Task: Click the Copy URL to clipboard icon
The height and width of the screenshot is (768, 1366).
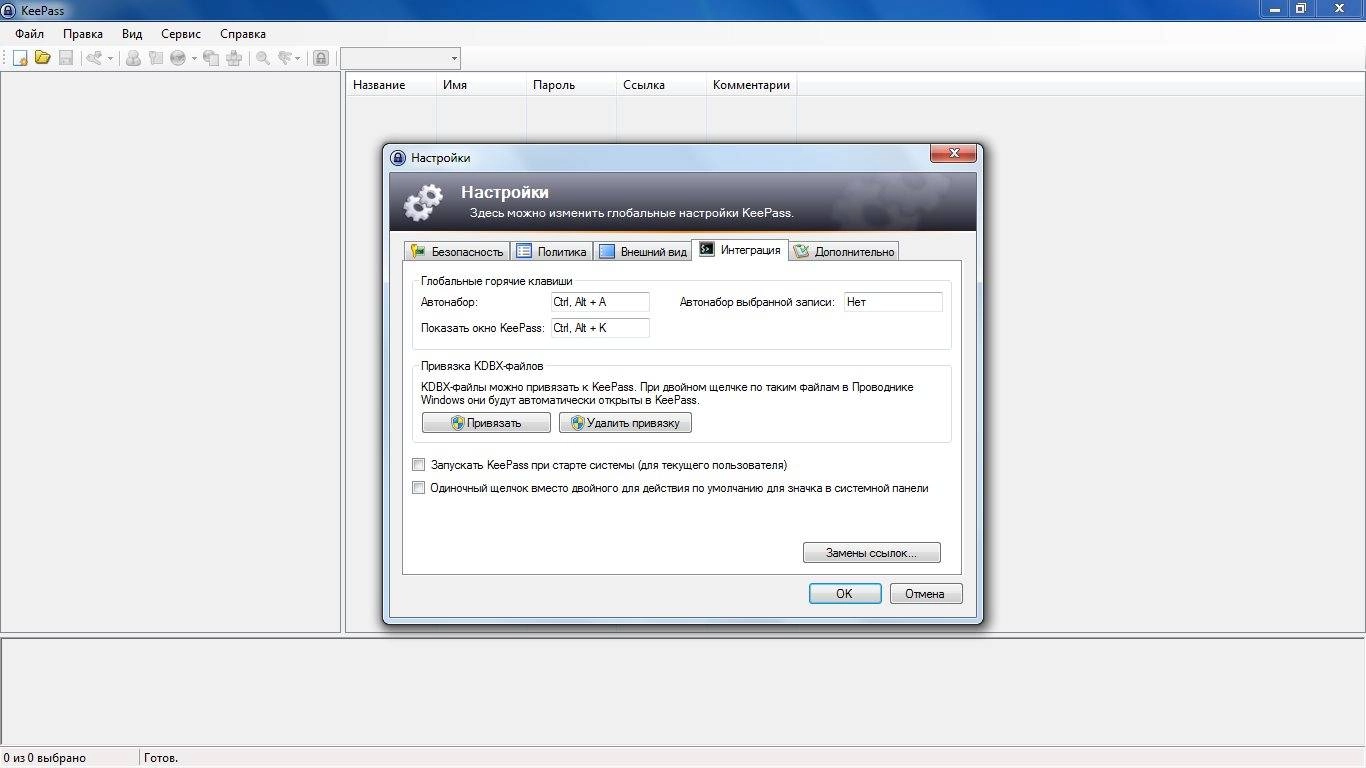Action: pyautogui.click(x=211, y=58)
